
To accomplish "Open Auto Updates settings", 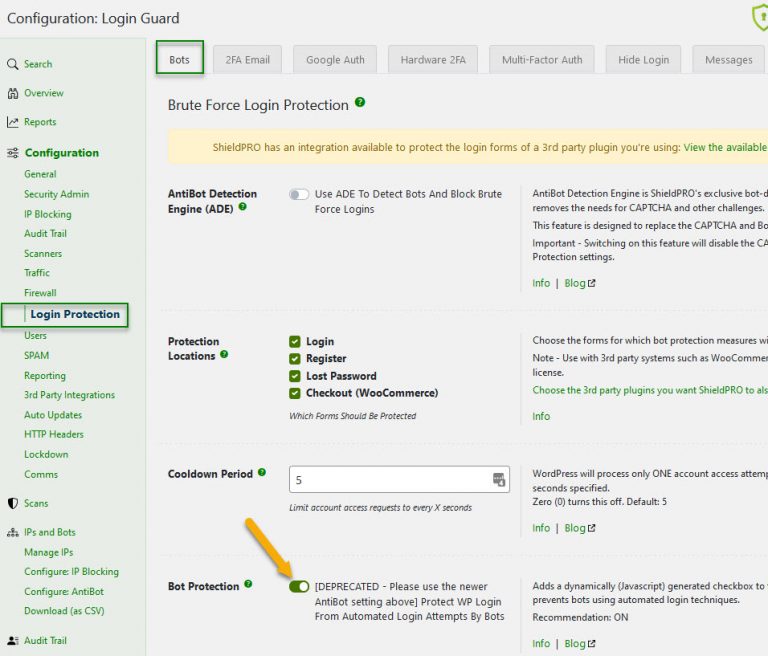I will tap(53, 415).
